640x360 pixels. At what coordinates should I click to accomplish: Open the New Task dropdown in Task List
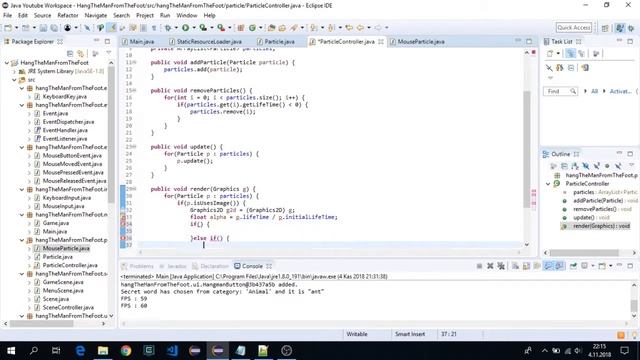[x=558, y=53]
